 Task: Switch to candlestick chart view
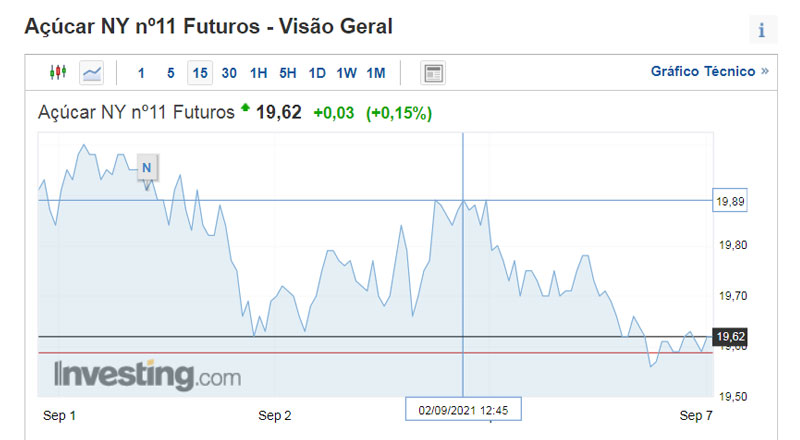click(58, 72)
